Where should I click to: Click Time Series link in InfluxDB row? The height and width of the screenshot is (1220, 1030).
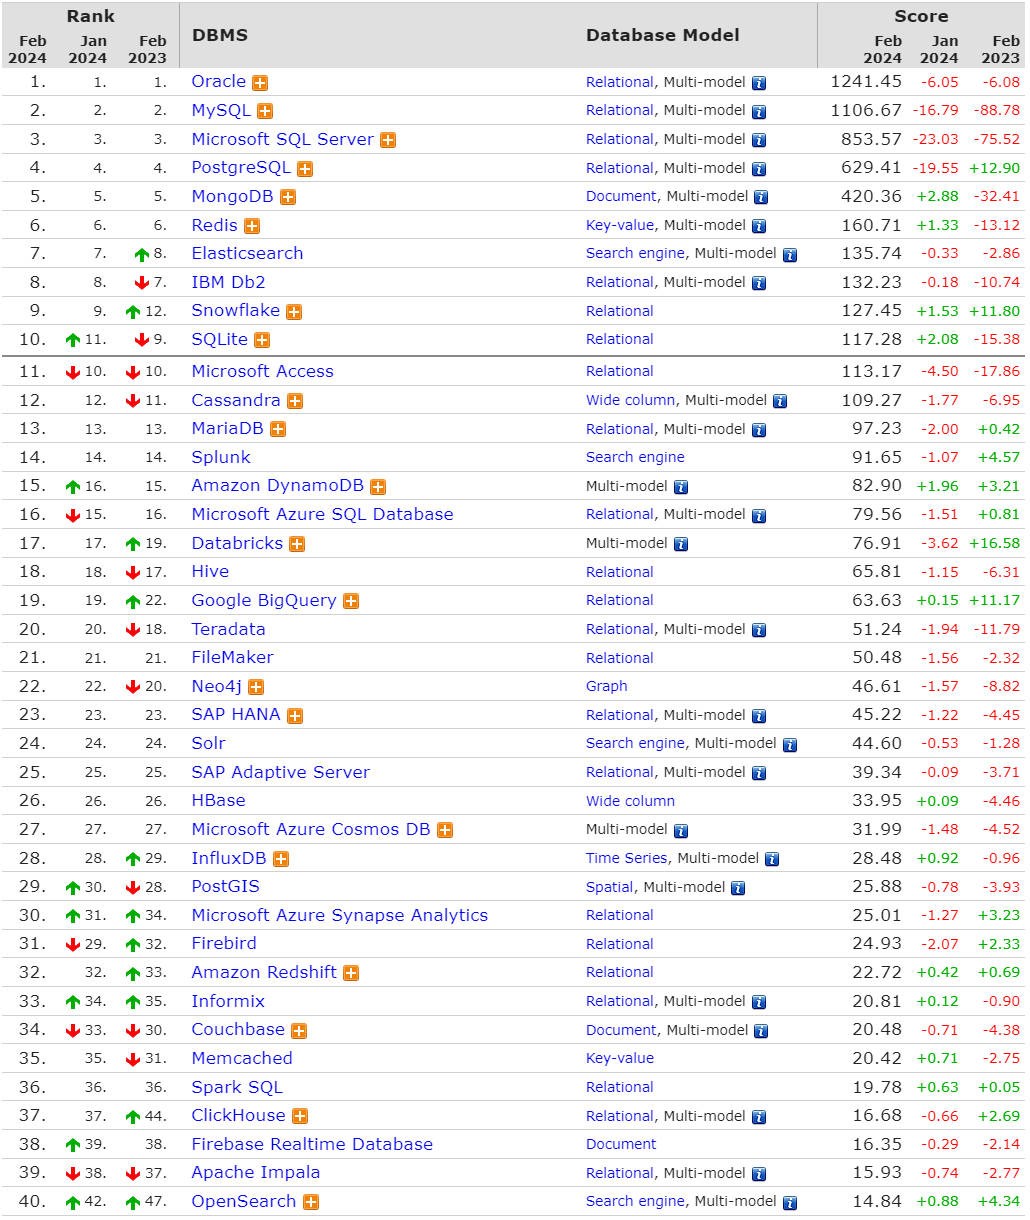click(627, 858)
